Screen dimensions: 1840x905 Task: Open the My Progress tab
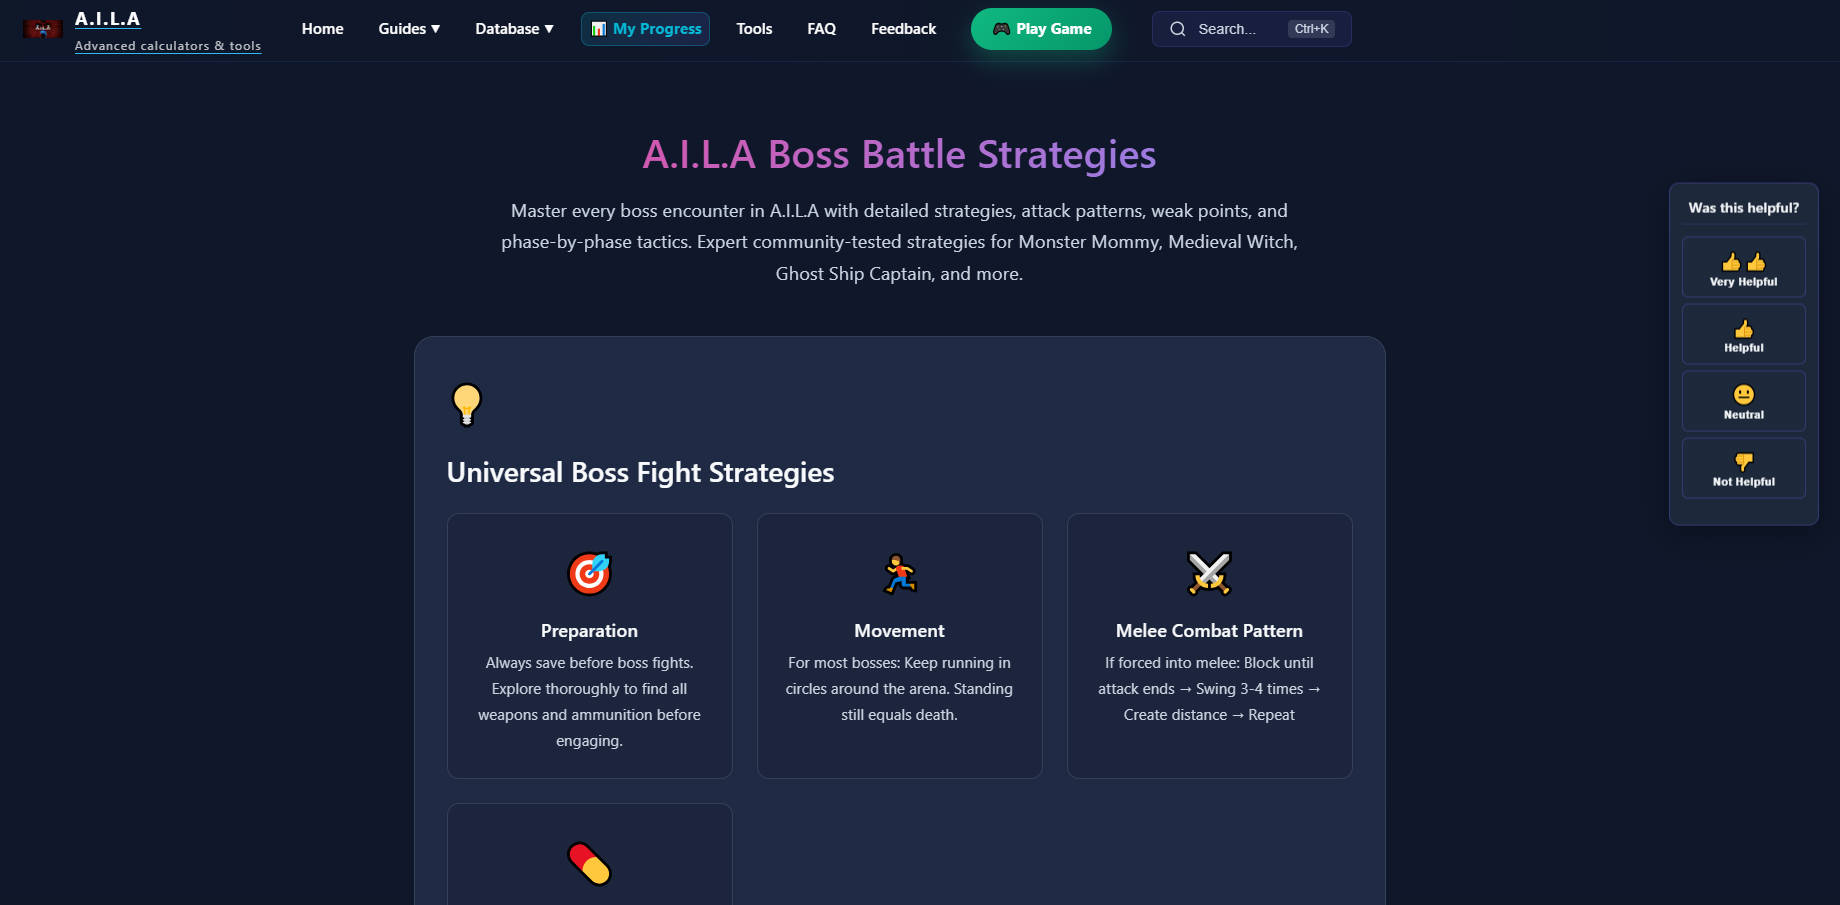pos(645,29)
